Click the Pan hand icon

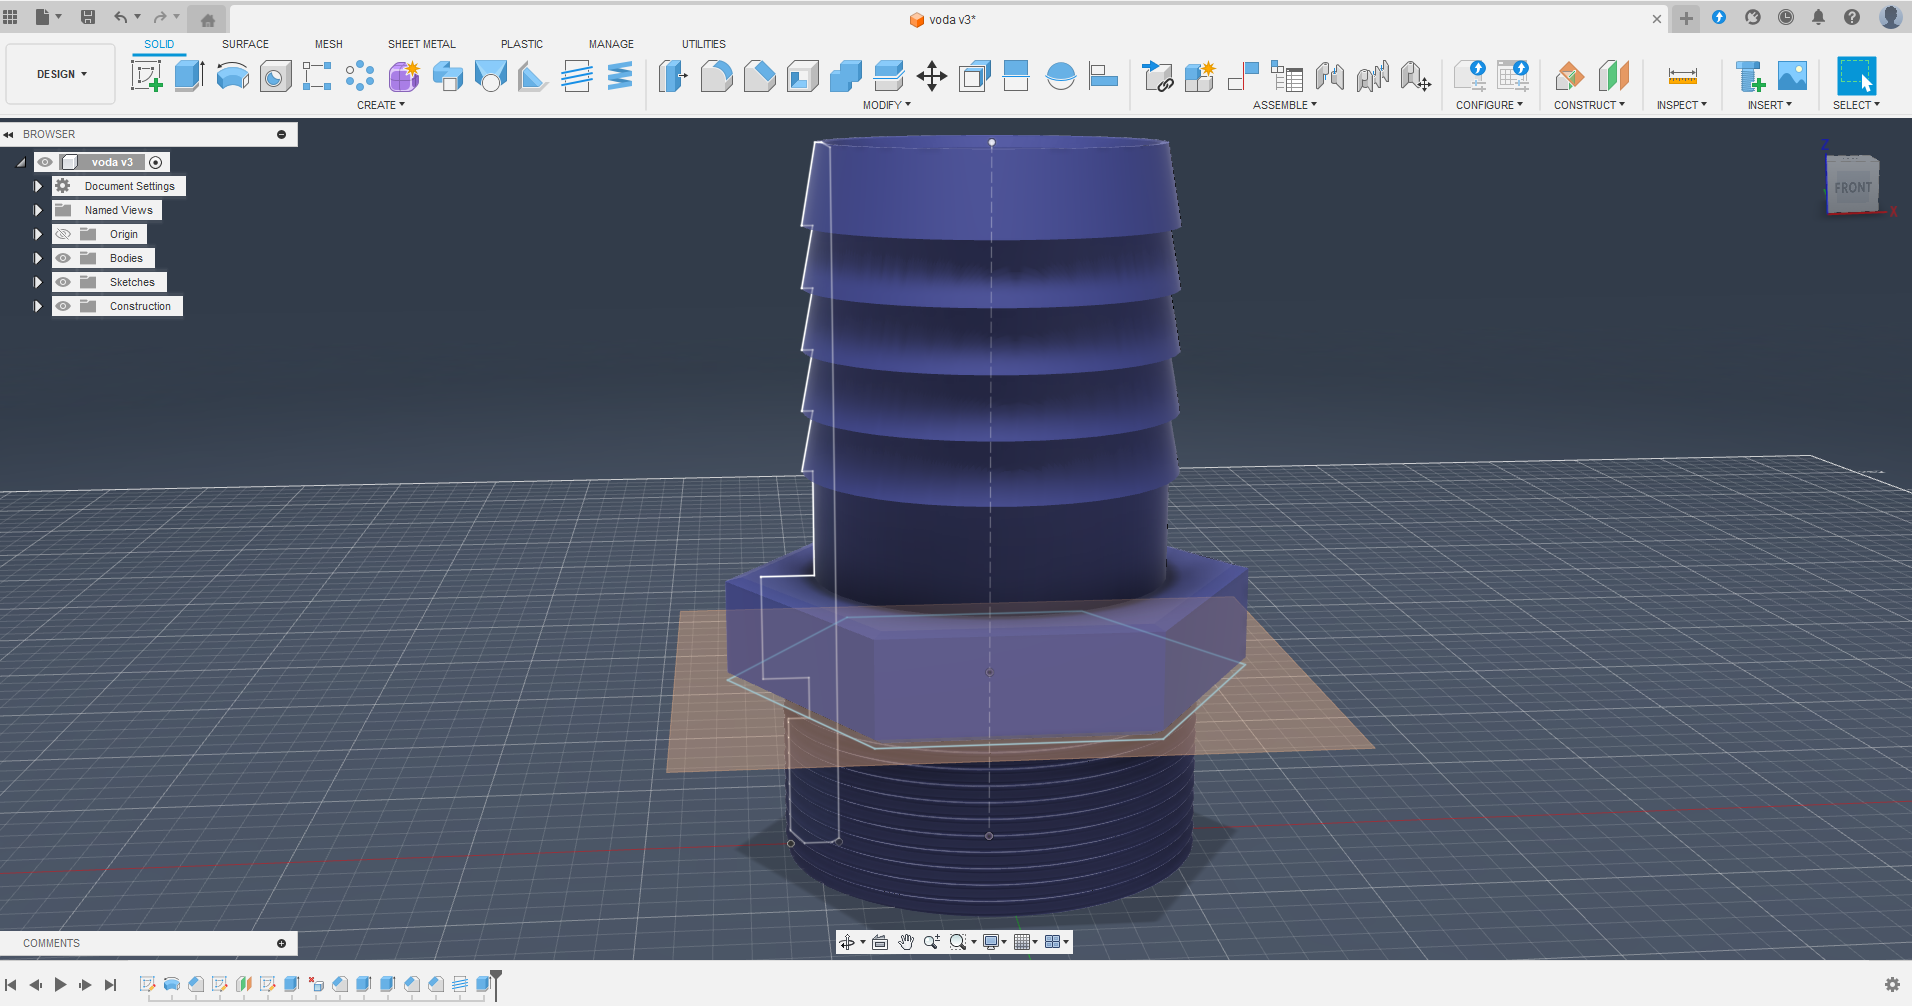click(906, 942)
